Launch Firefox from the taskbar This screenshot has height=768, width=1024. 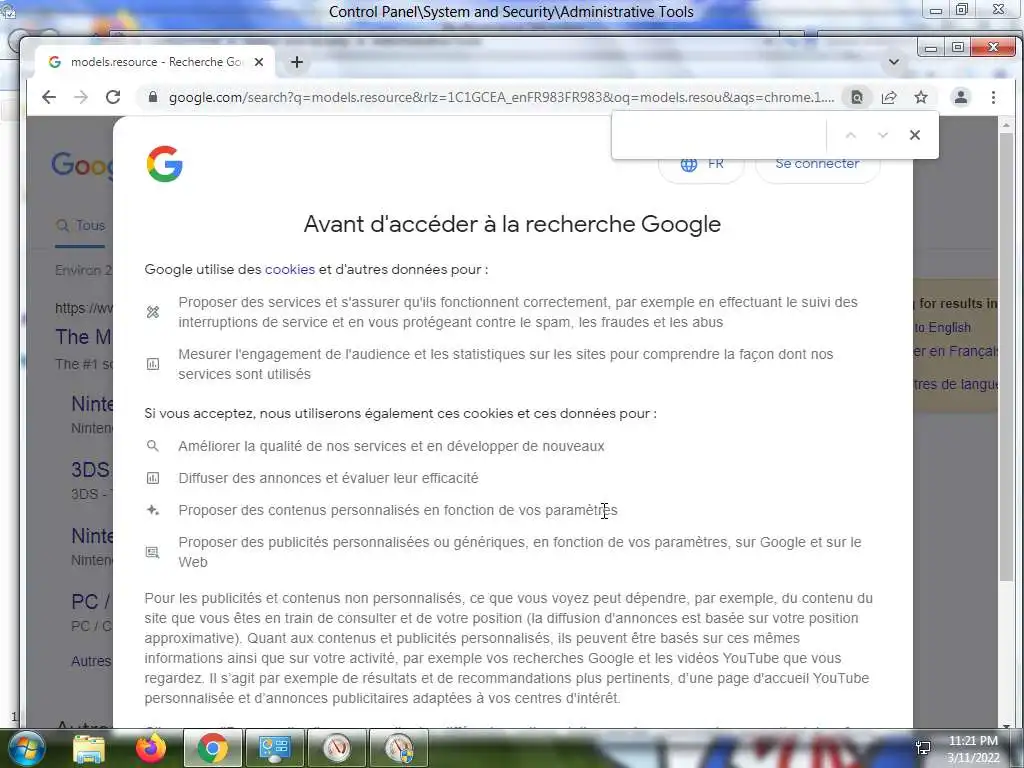[x=151, y=748]
